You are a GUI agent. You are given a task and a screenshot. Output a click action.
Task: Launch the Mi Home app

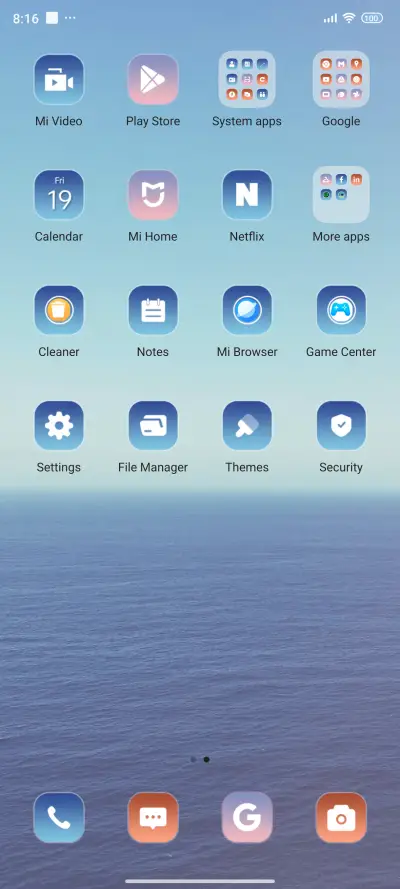(153, 195)
